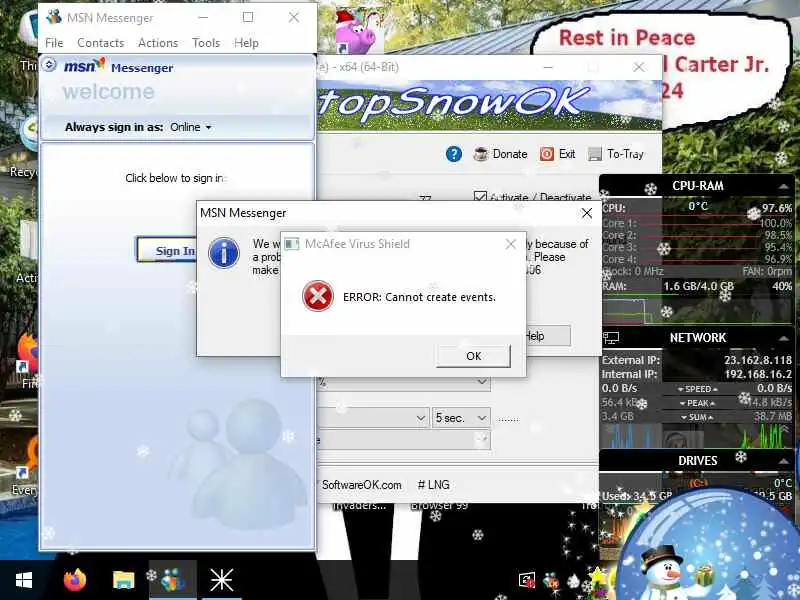Open the File menu in MSN Messenger
The image size is (800, 600).
pyautogui.click(x=54, y=43)
